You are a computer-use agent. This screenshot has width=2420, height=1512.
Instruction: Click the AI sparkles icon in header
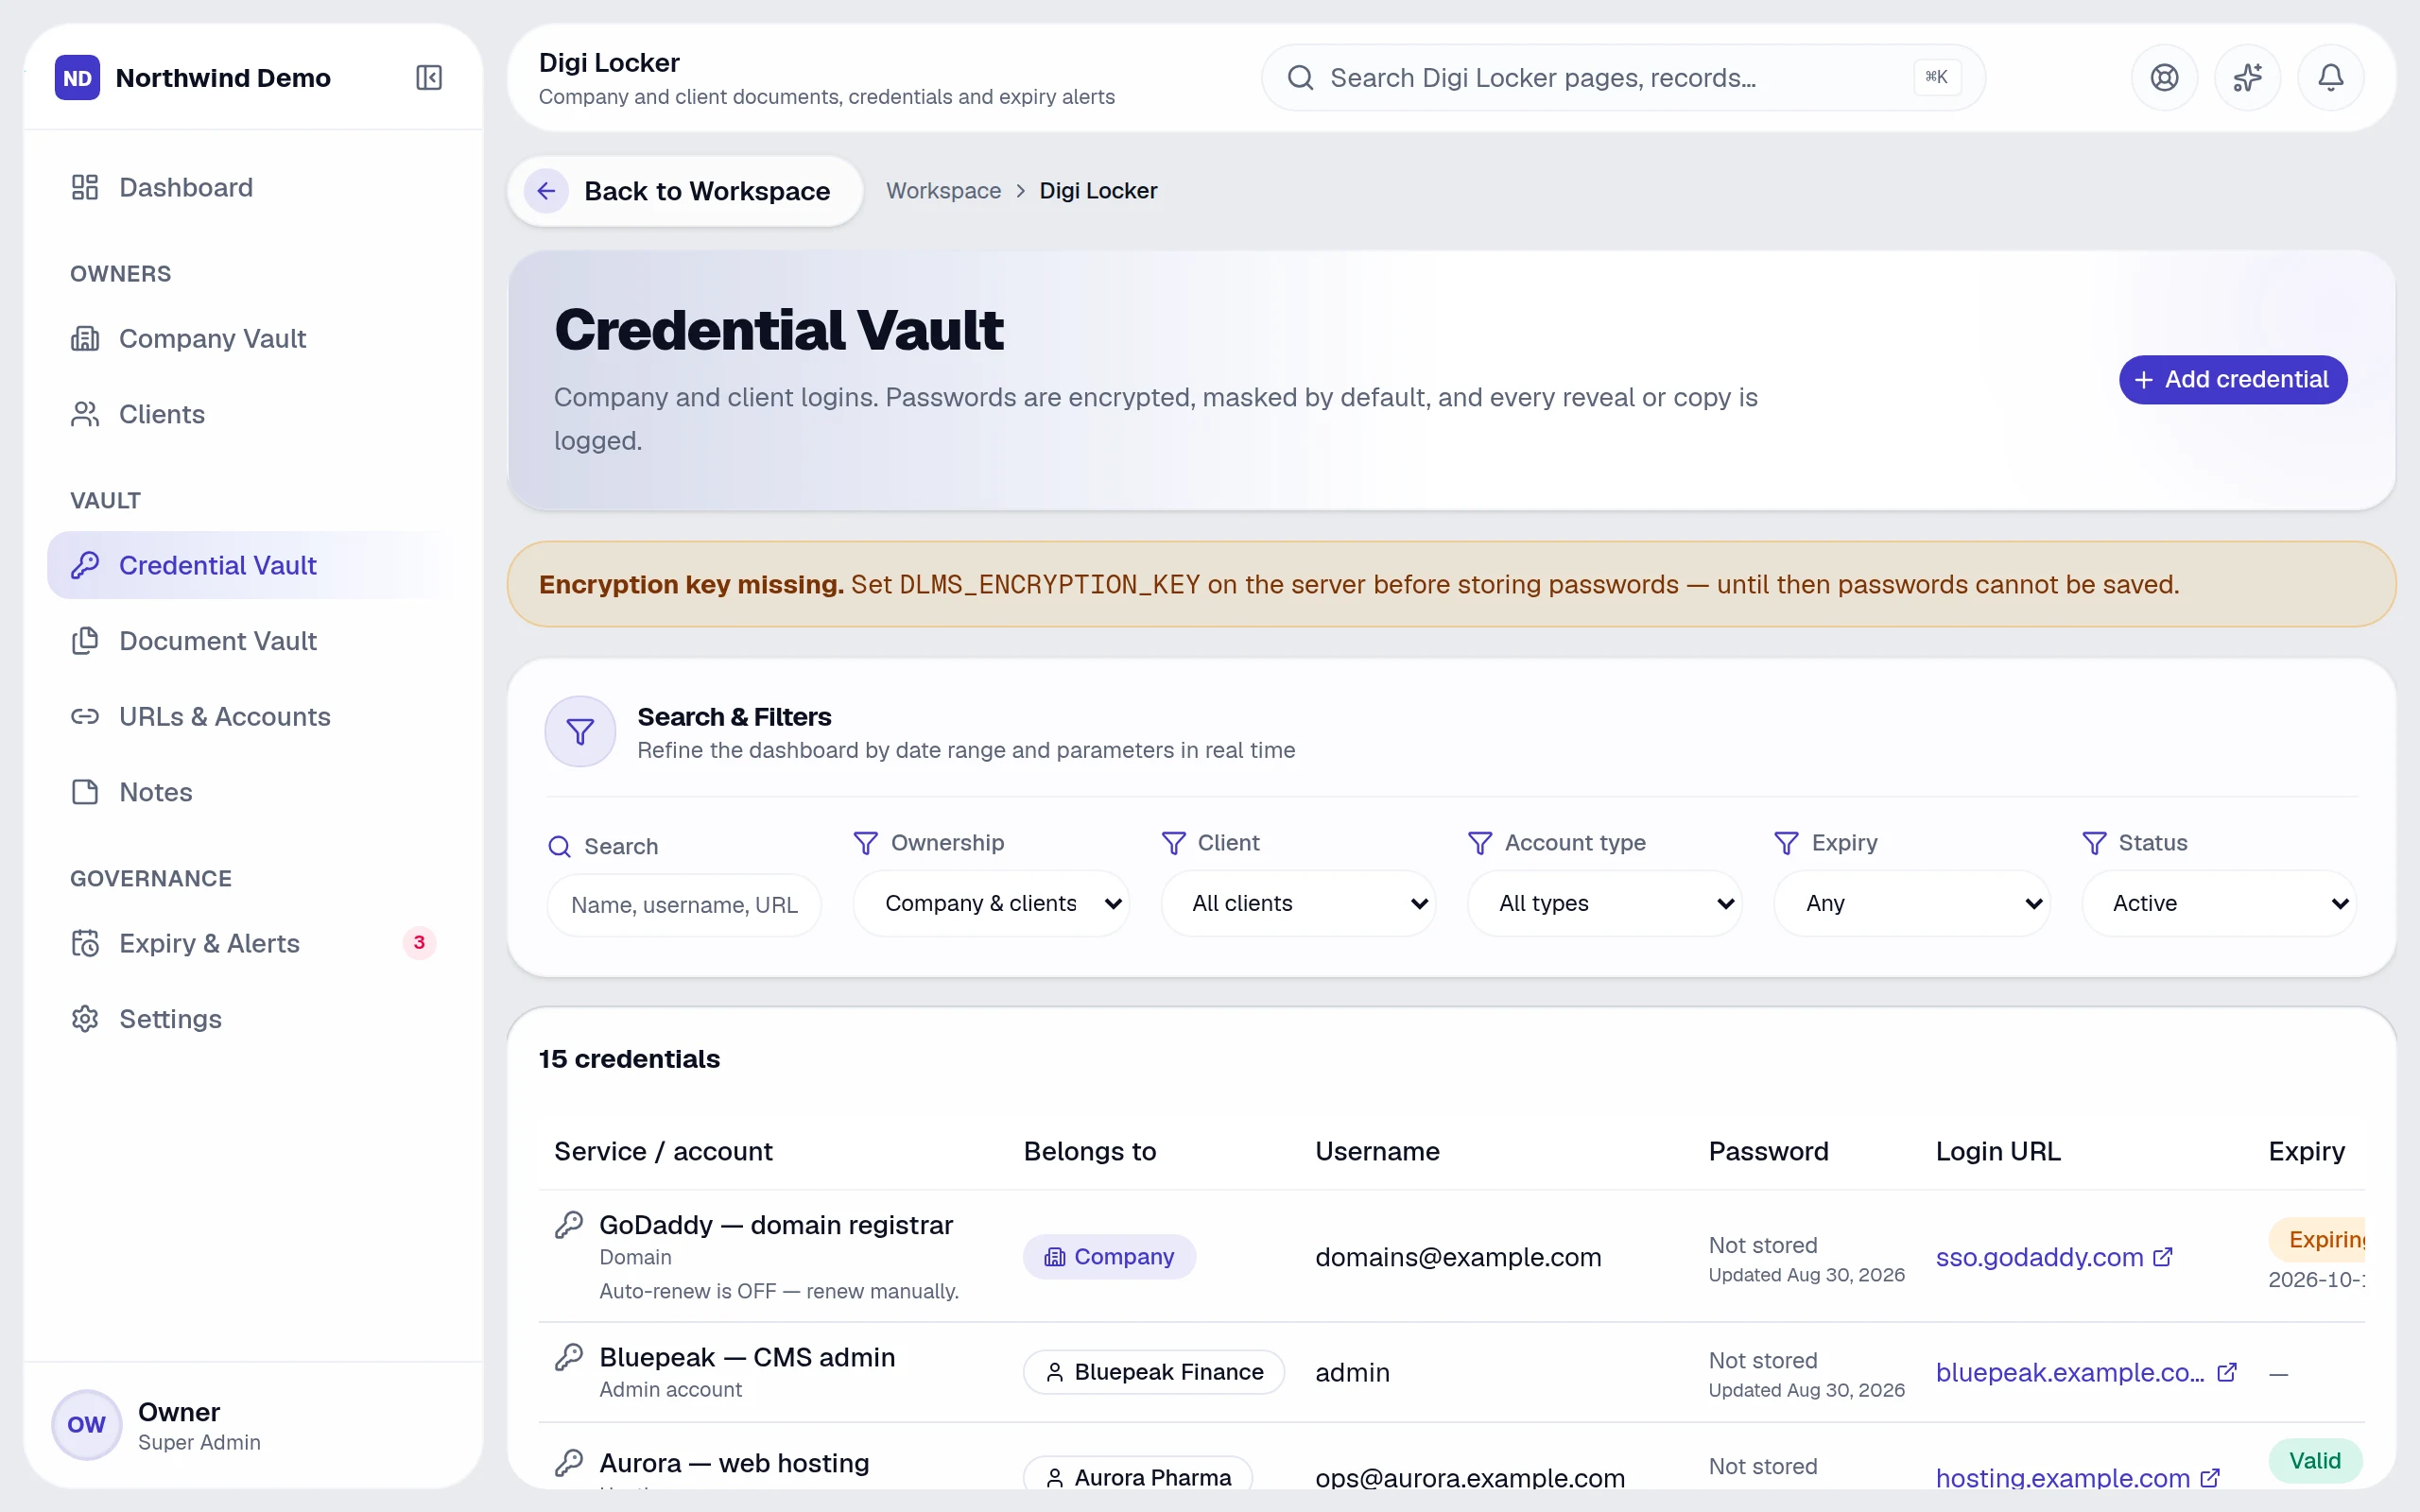pyautogui.click(x=2247, y=77)
